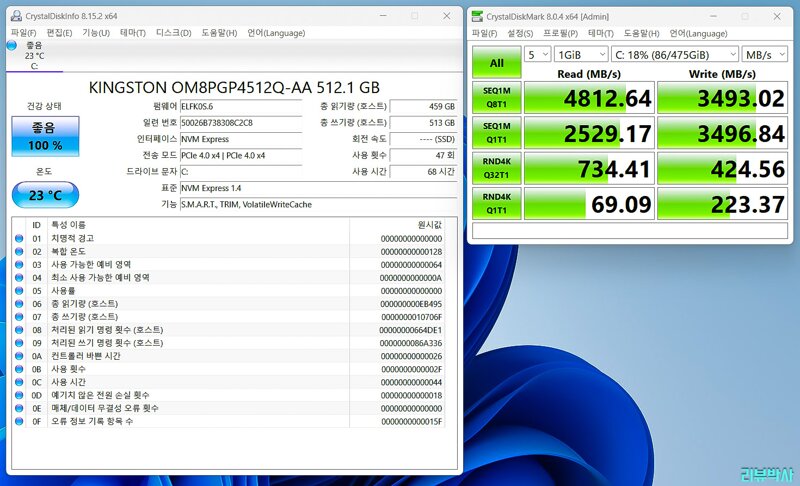
Task: Click status orb for 04 최소 사용 가능한 예비 영역
Action: (x=19, y=277)
